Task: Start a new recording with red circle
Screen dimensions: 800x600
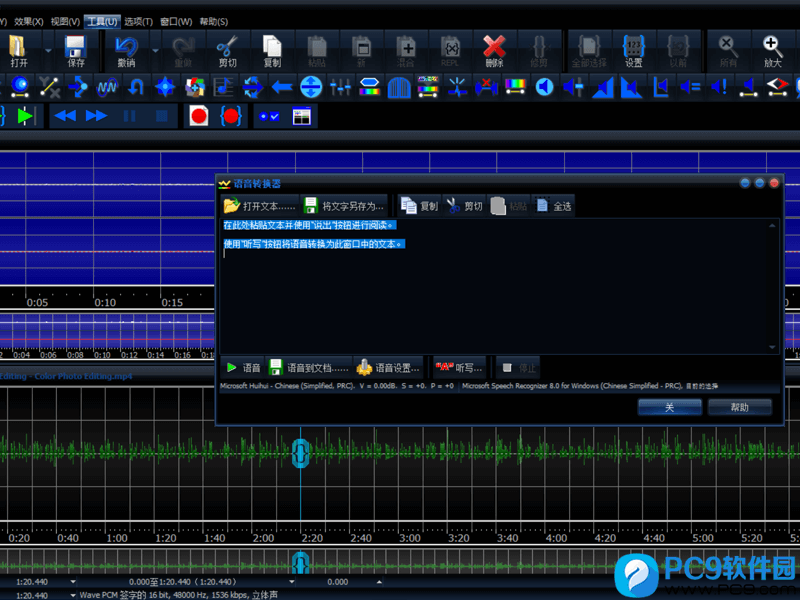Action: (x=198, y=116)
